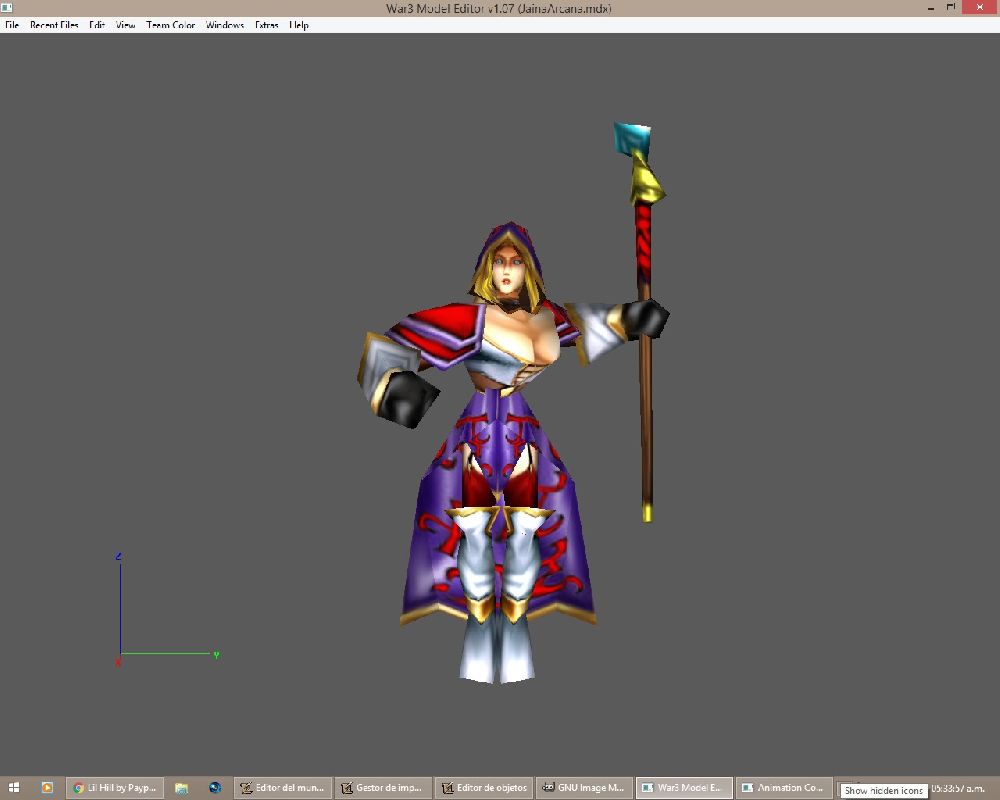Click the taskbar clock showing 05:33:57 a.m.
The width and height of the screenshot is (1000, 800).
(x=958, y=789)
